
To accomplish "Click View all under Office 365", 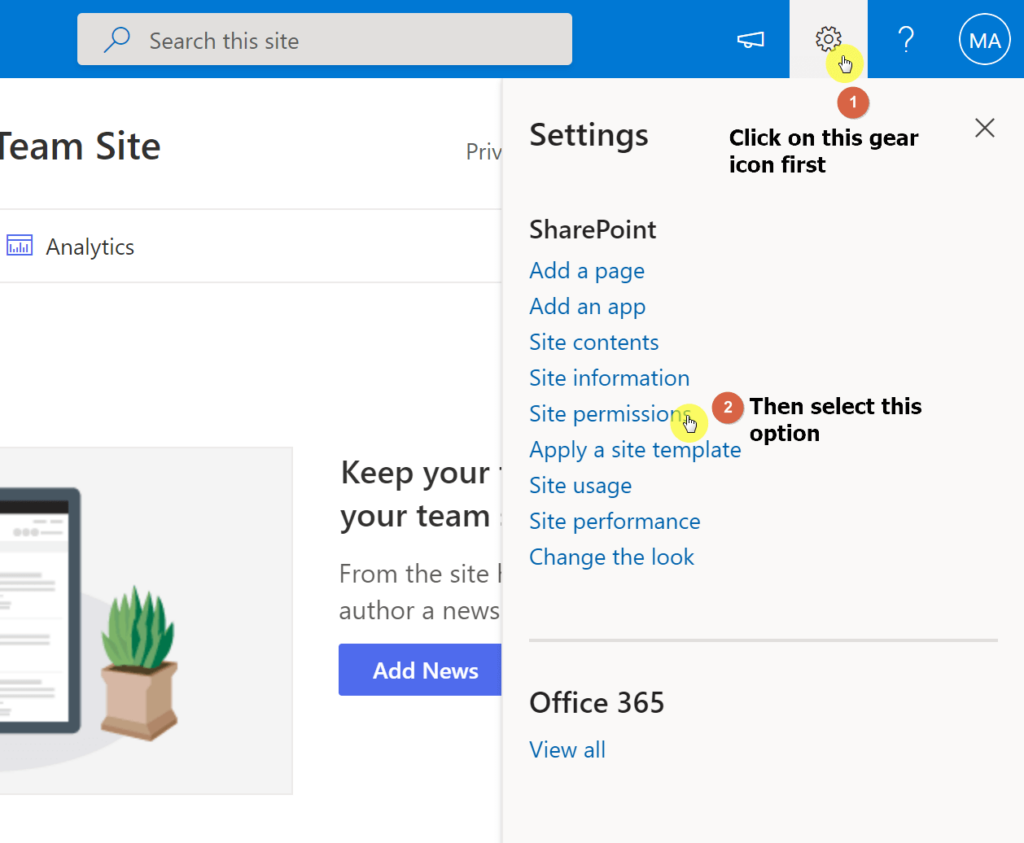I will tap(567, 750).
